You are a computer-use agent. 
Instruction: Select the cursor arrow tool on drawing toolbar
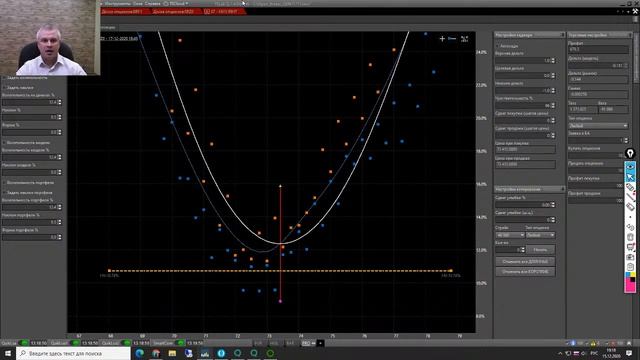point(630,177)
